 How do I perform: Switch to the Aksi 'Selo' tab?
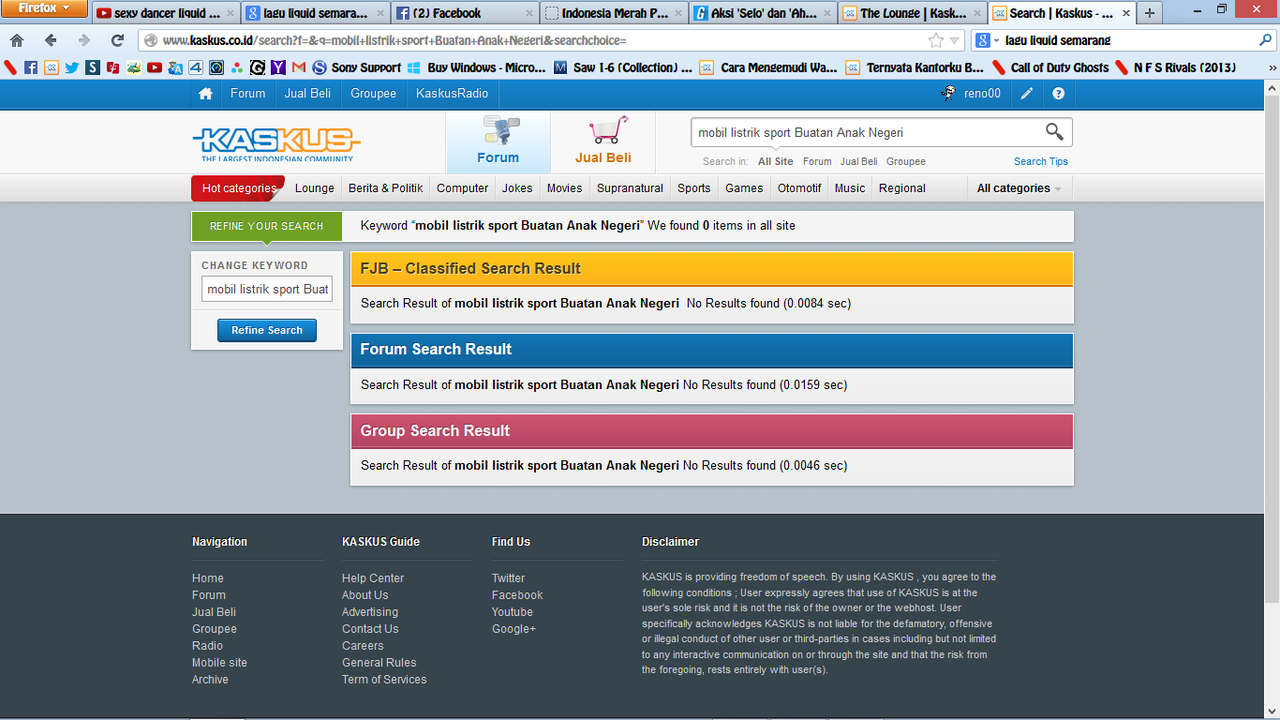coord(763,14)
